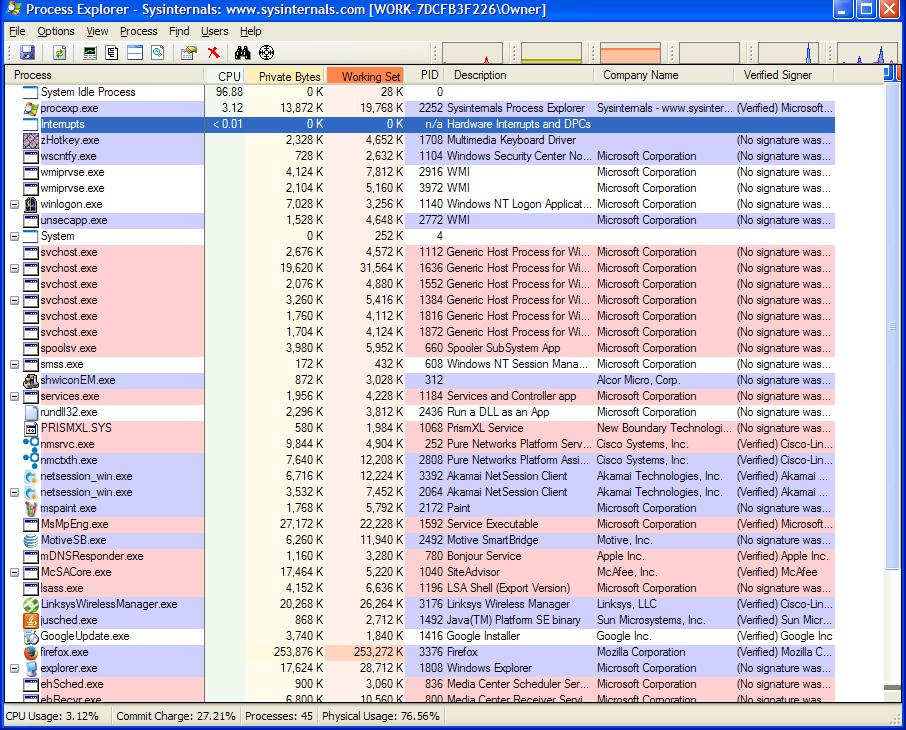Sort by the Process column header
The image size is (906, 730).
(x=105, y=75)
